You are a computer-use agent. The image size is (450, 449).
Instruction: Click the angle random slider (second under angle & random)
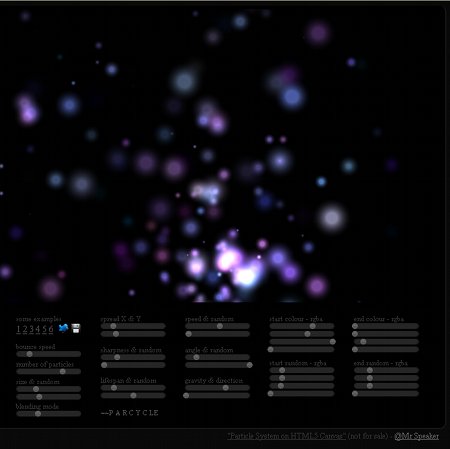pos(218,365)
